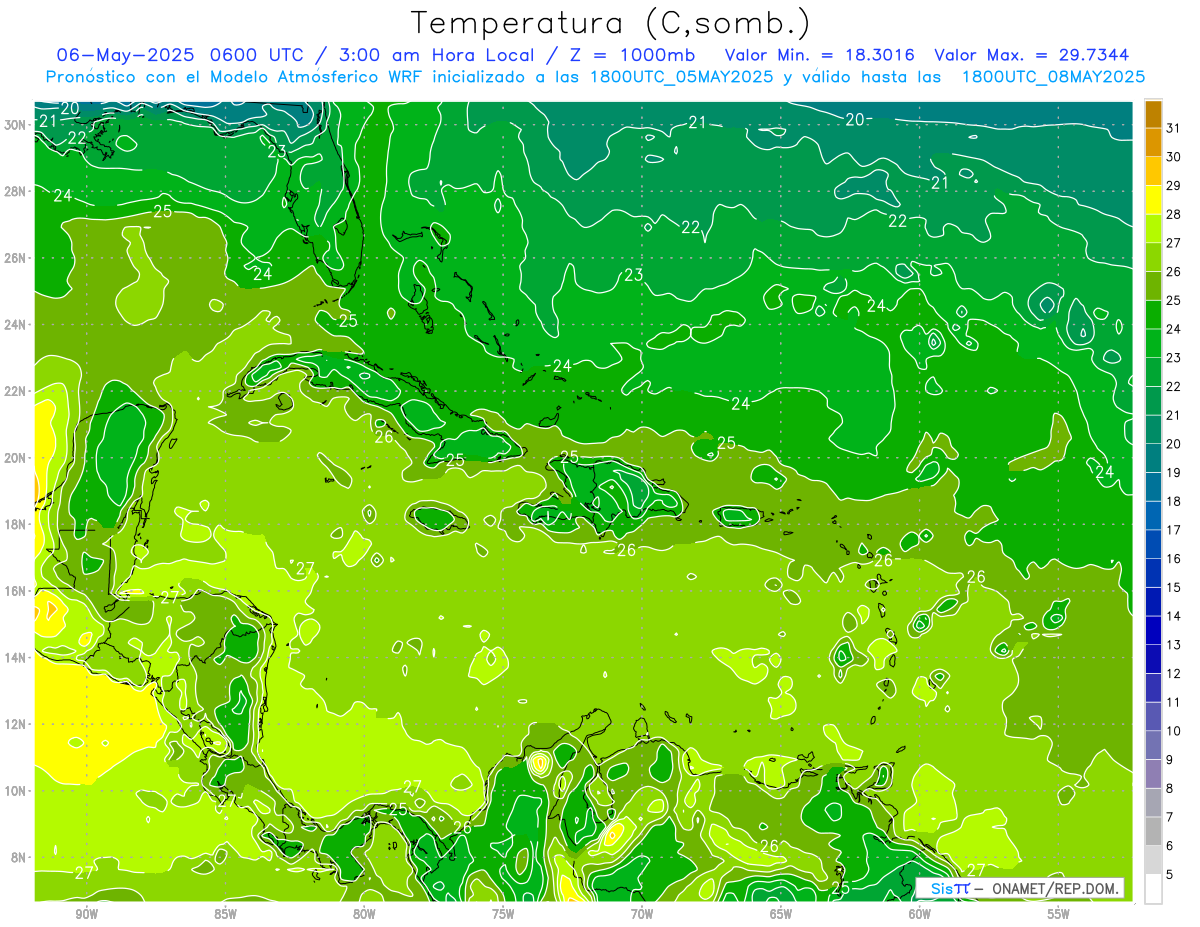Click the legend scale label '11'
1200x927 pixels.
coord(1174,702)
